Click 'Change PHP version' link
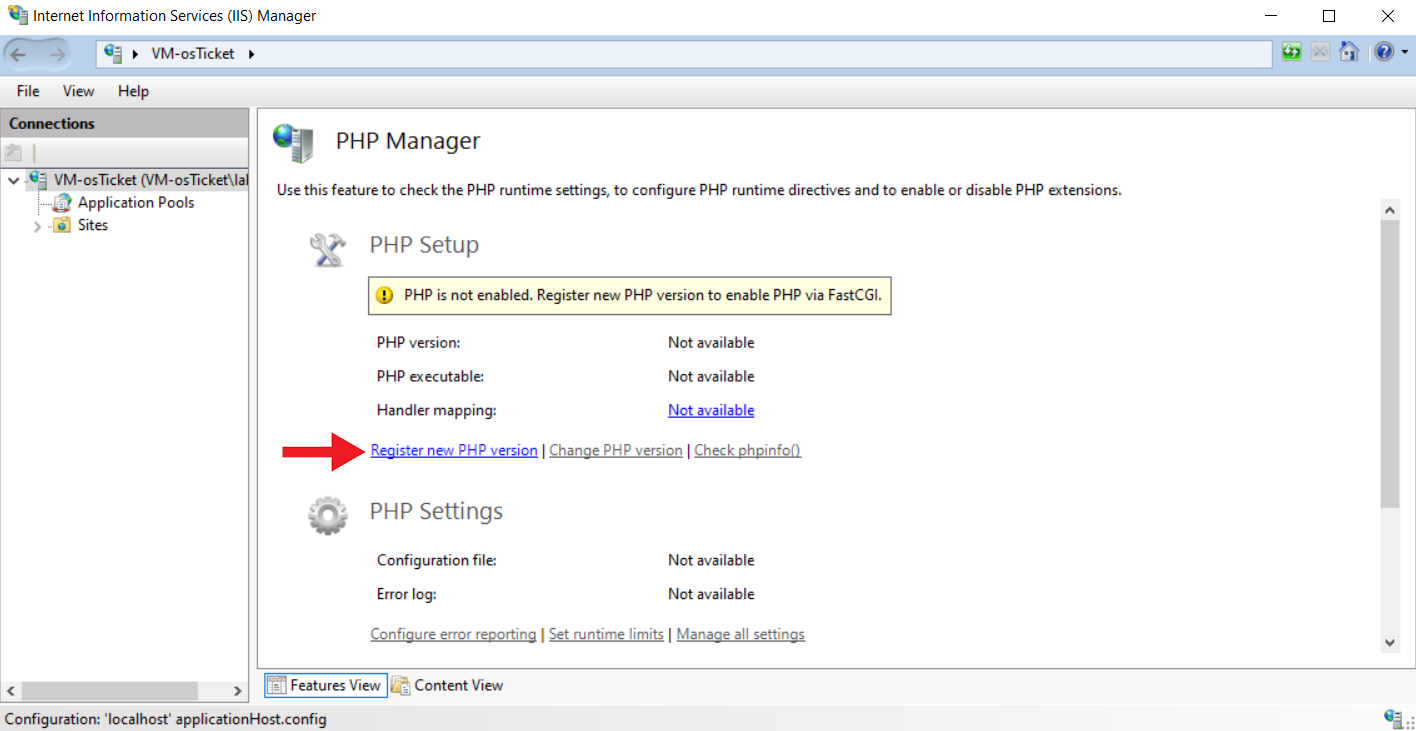The width and height of the screenshot is (1416, 731). click(616, 450)
